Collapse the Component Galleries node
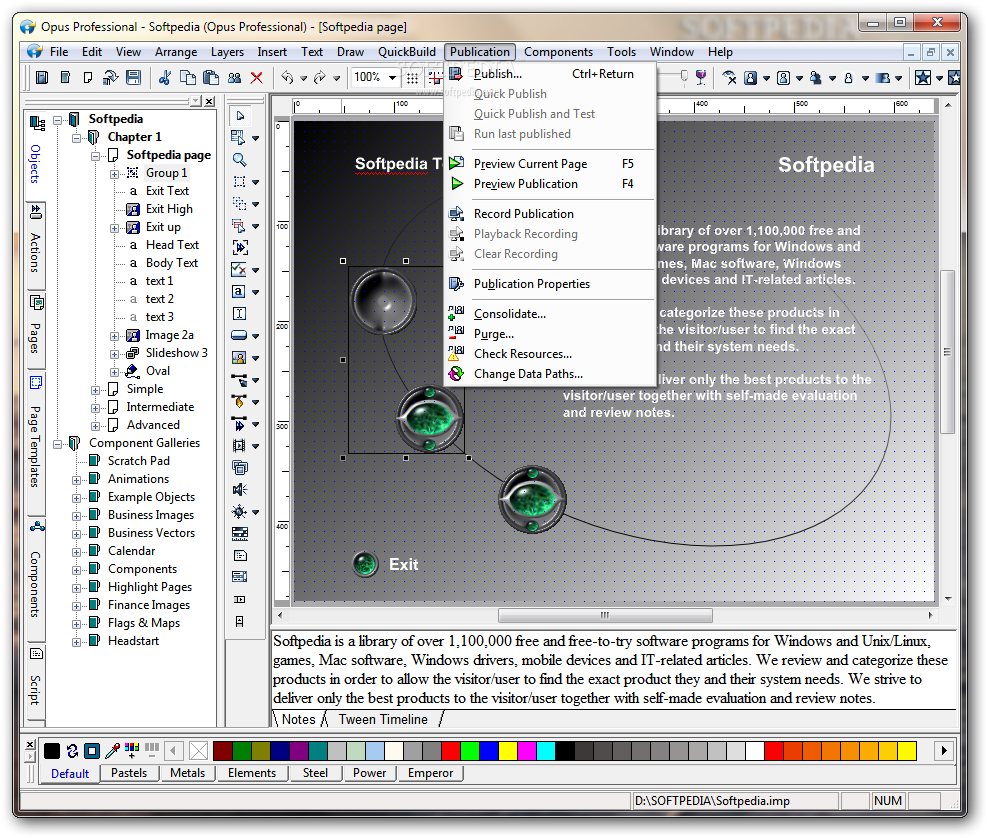 click(58, 444)
